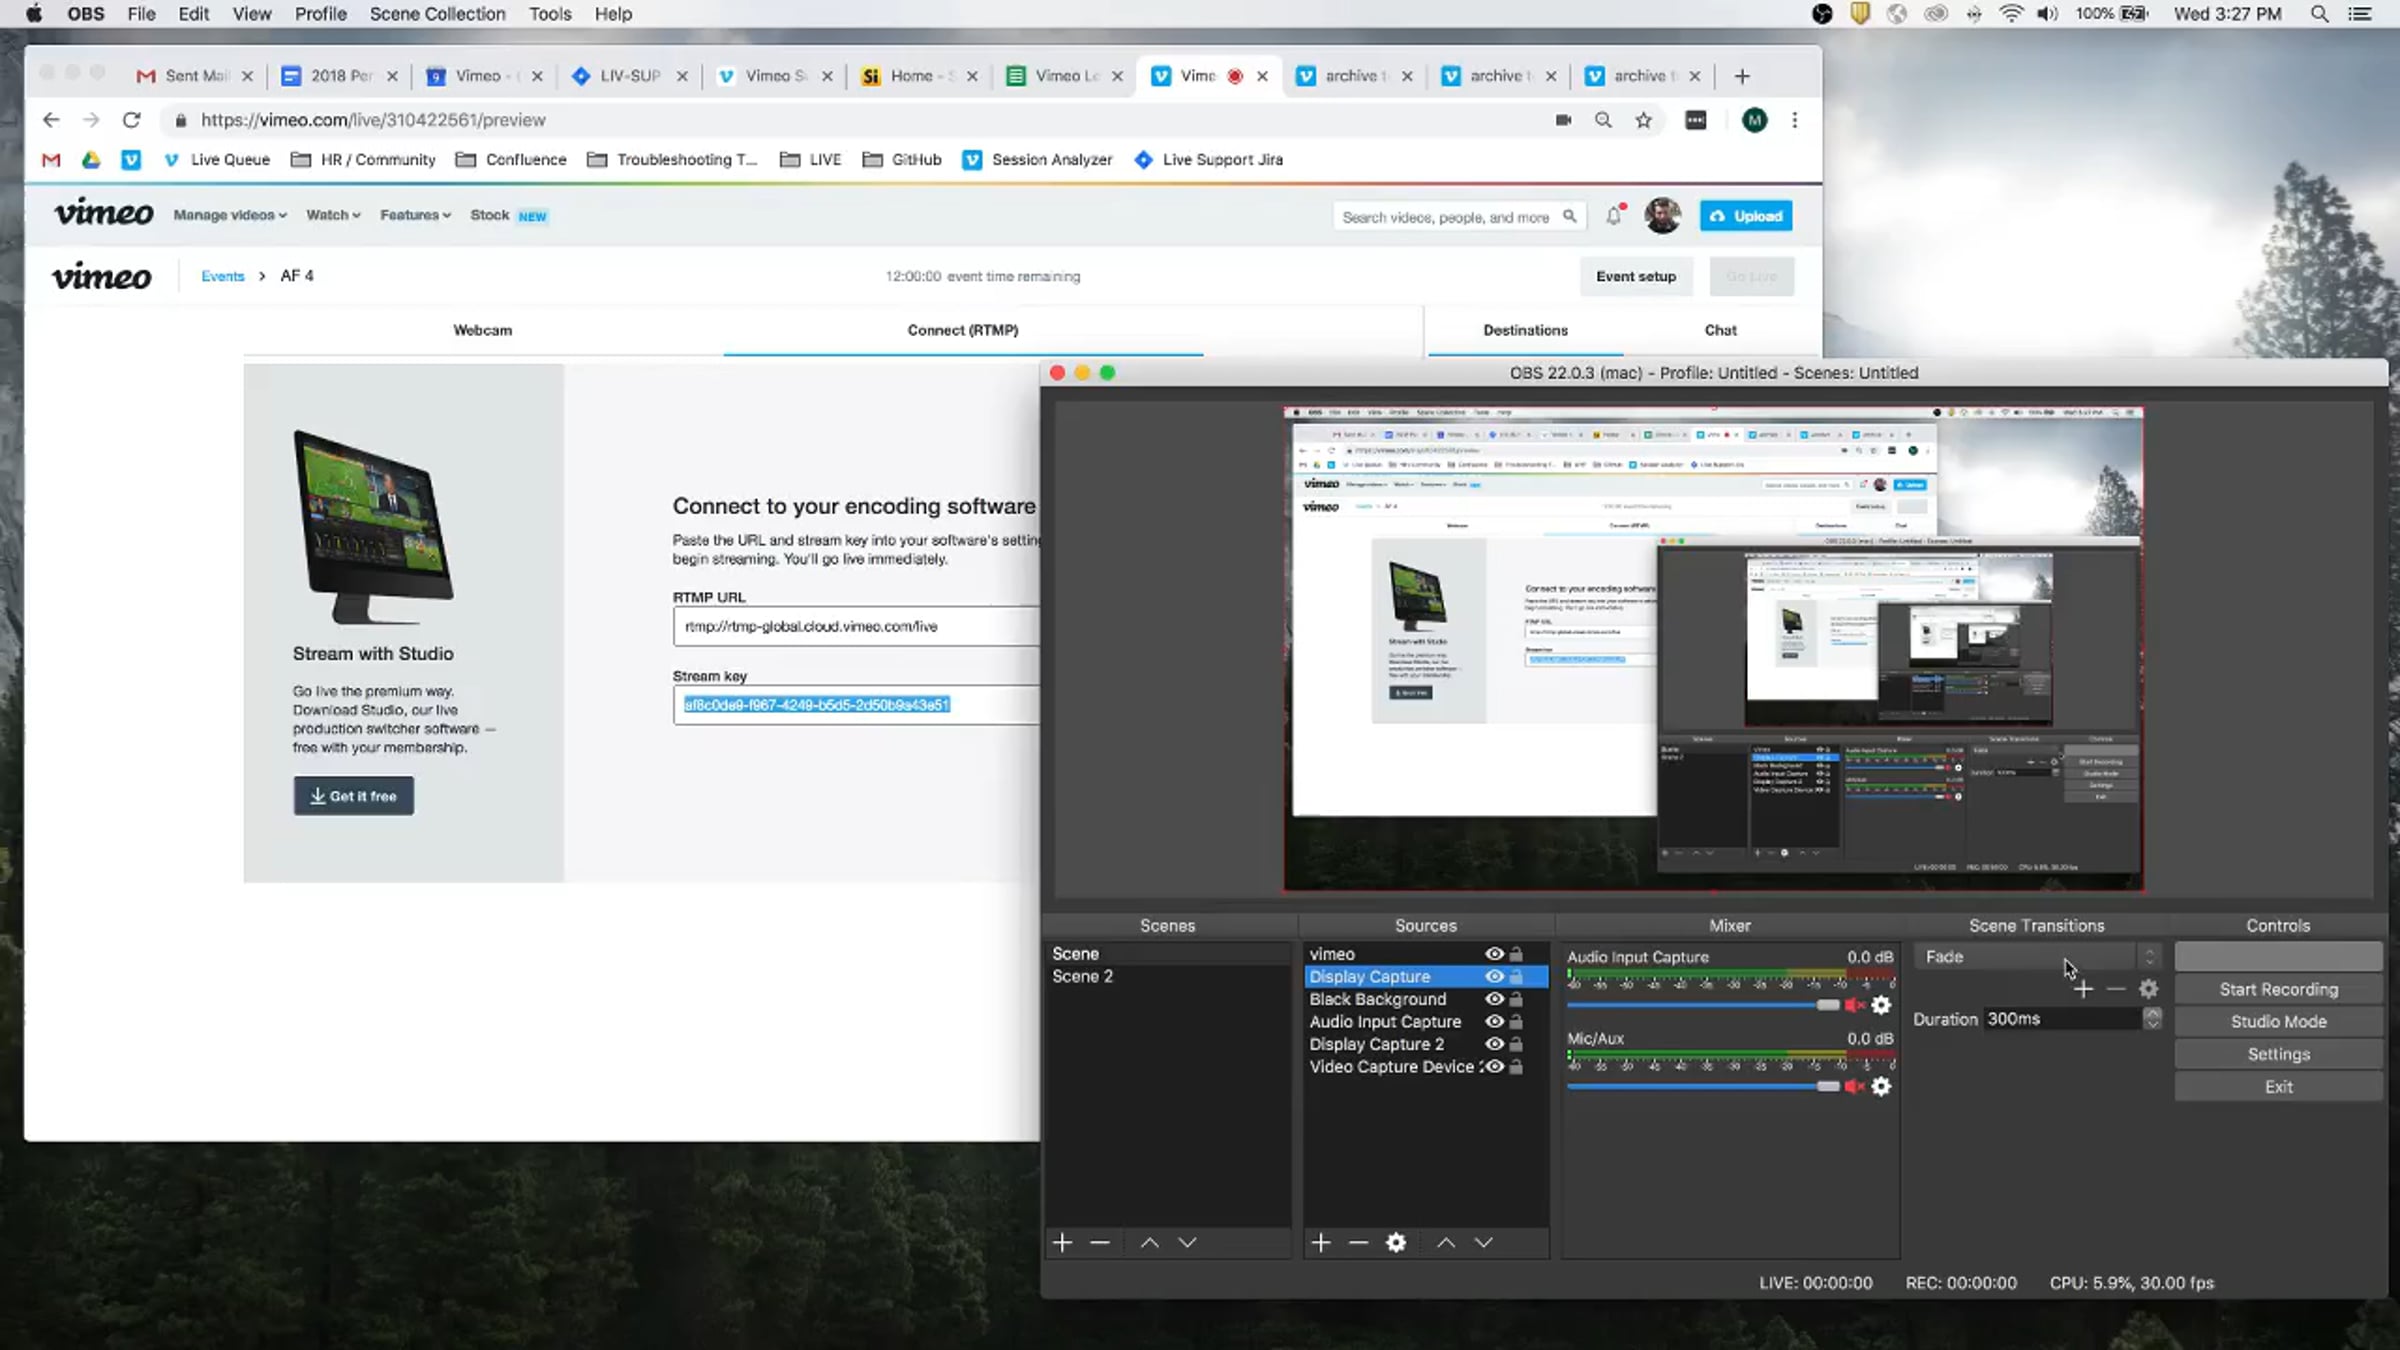Open Vimeo notifications bell
The width and height of the screenshot is (2400, 1350).
pyautogui.click(x=1613, y=216)
